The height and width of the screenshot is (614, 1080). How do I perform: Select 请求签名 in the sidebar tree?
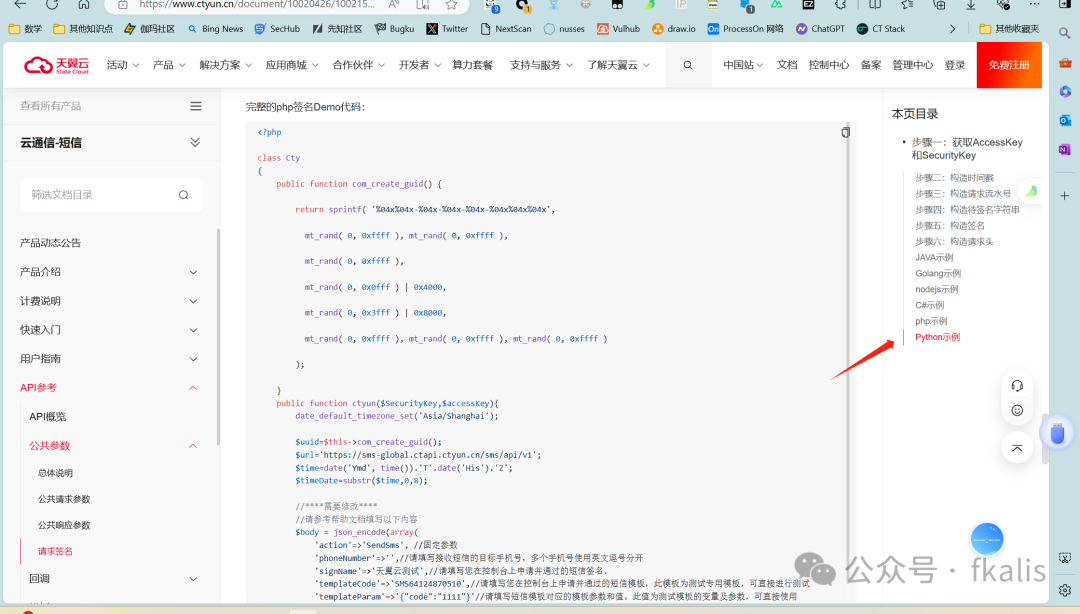tap(55, 551)
